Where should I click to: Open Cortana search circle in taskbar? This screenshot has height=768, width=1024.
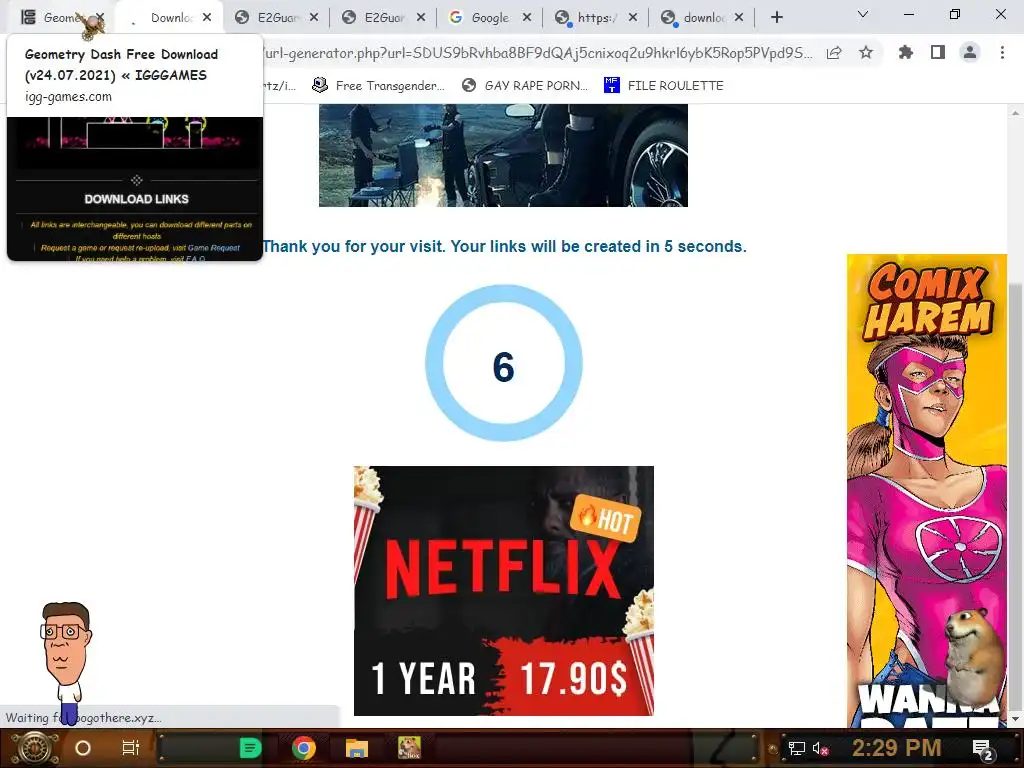(x=83, y=748)
